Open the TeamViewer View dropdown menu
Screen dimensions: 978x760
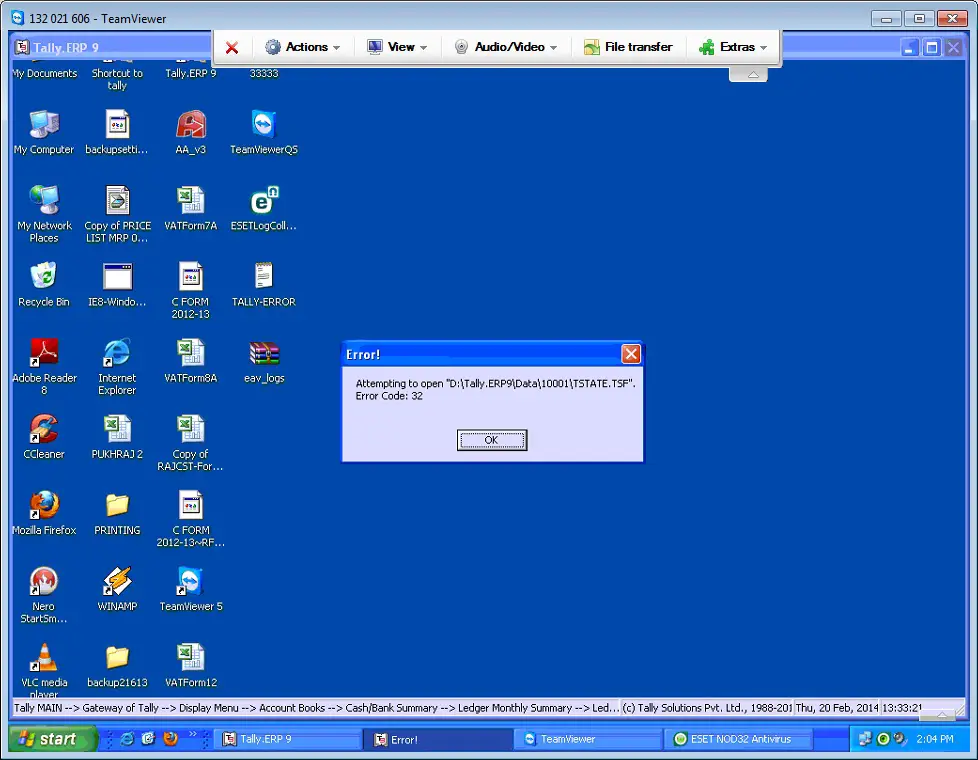tap(397, 47)
